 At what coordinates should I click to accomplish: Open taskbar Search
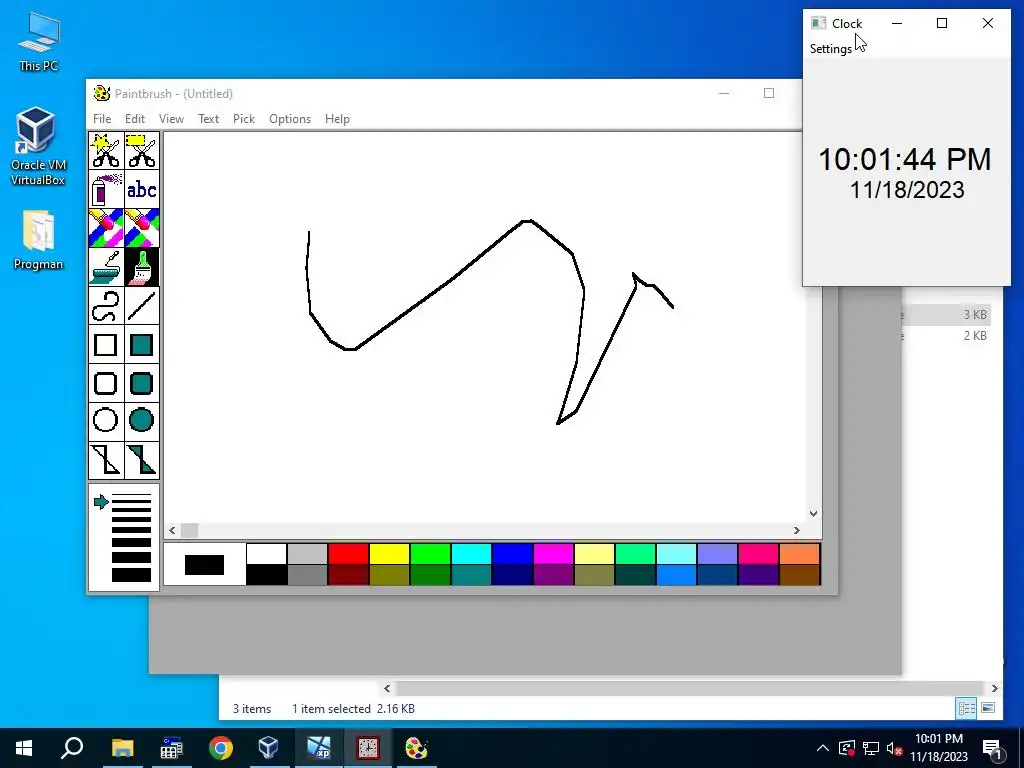click(x=72, y=748)
